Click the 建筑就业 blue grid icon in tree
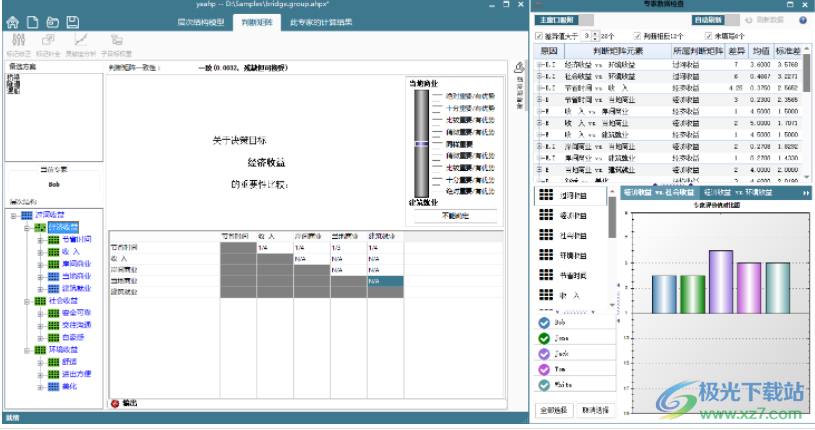The image size is (815, 430). click(54, 289)
